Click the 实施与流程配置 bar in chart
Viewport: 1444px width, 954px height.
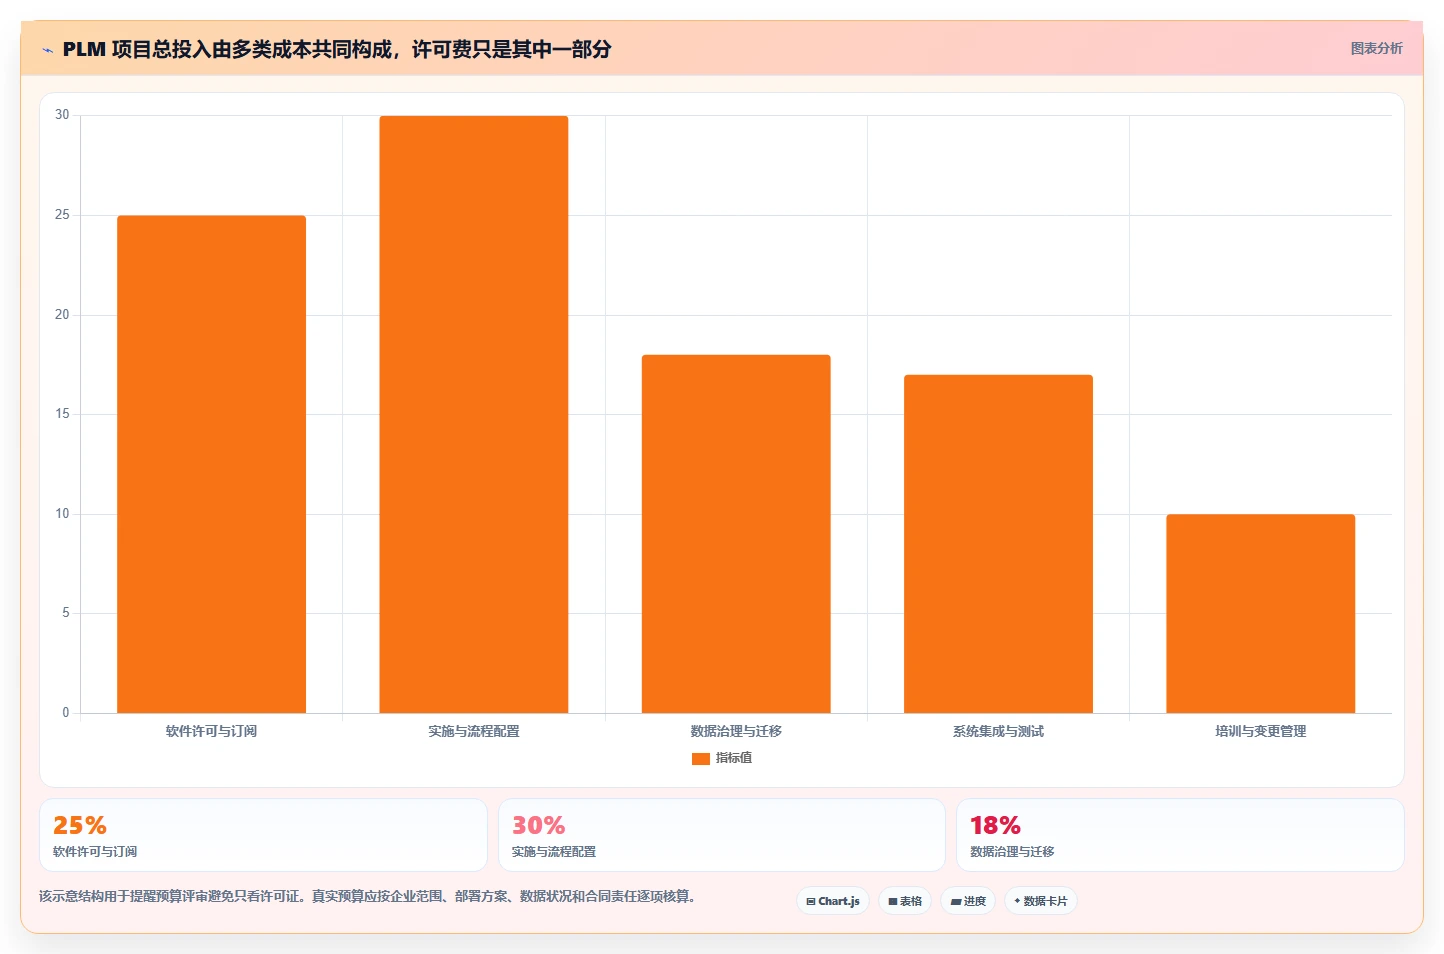point(474,414)
